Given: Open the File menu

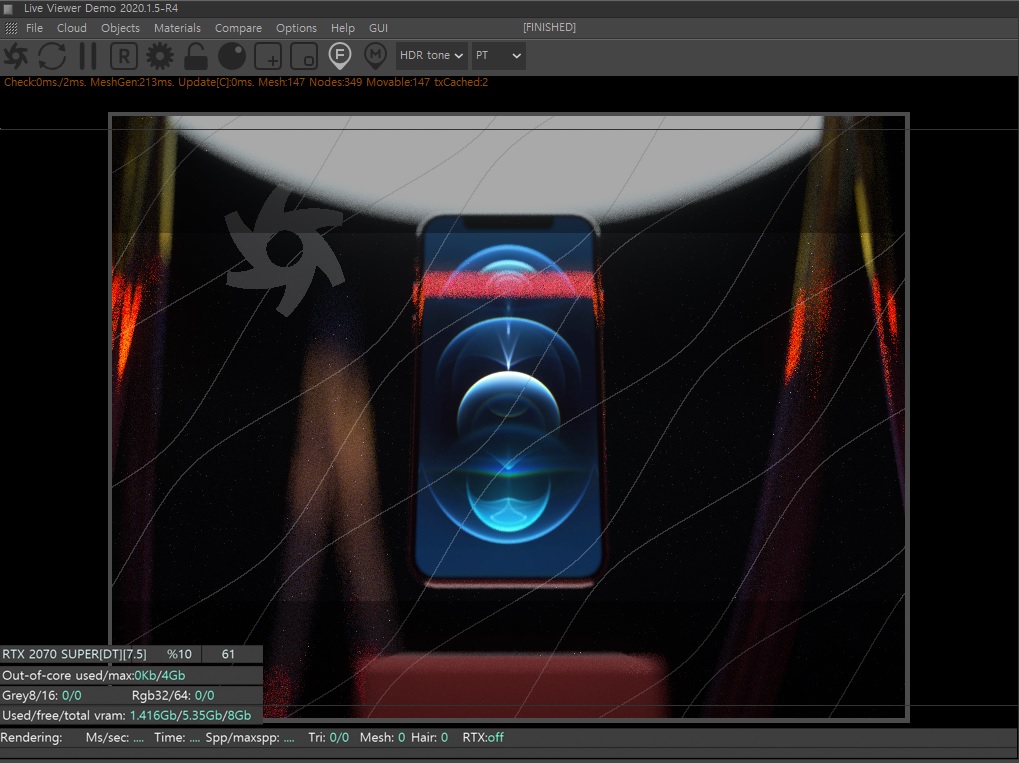Looking at the screenshot, I should (x=34, y=28).
